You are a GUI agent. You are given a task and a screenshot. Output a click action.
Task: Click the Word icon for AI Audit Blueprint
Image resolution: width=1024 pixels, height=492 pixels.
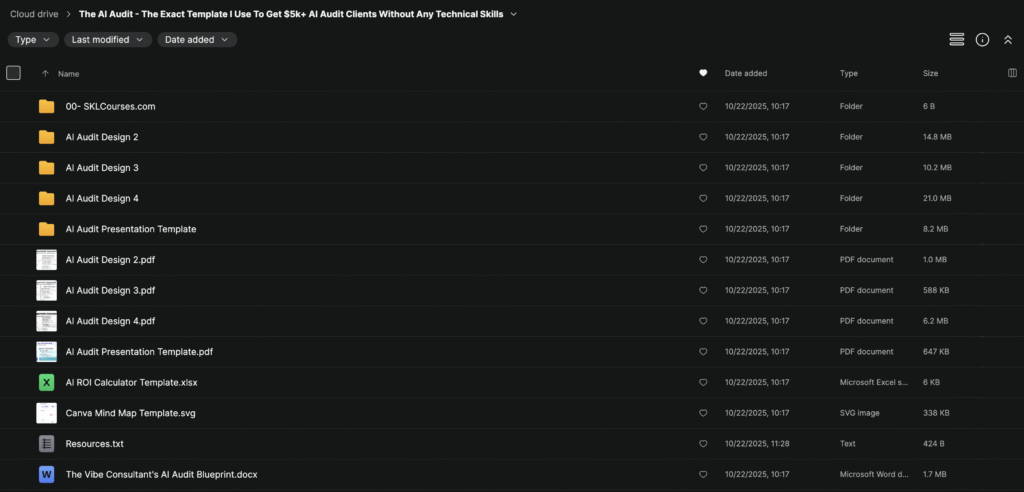tap(46, 474)
